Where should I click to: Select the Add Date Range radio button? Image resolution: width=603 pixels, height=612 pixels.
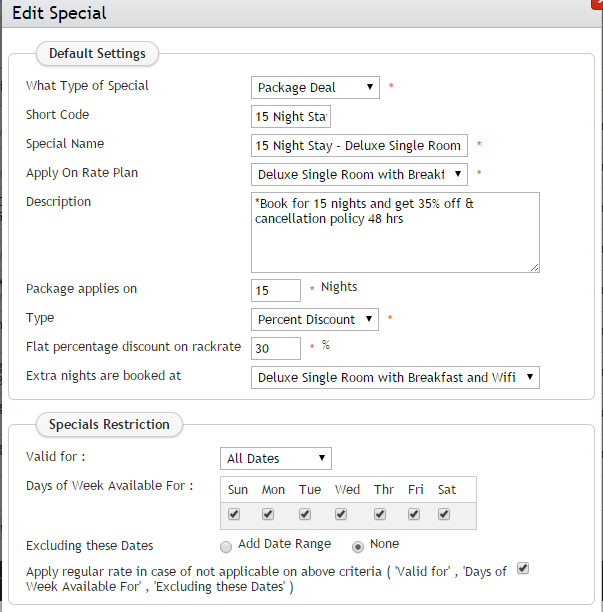[226, 546]
